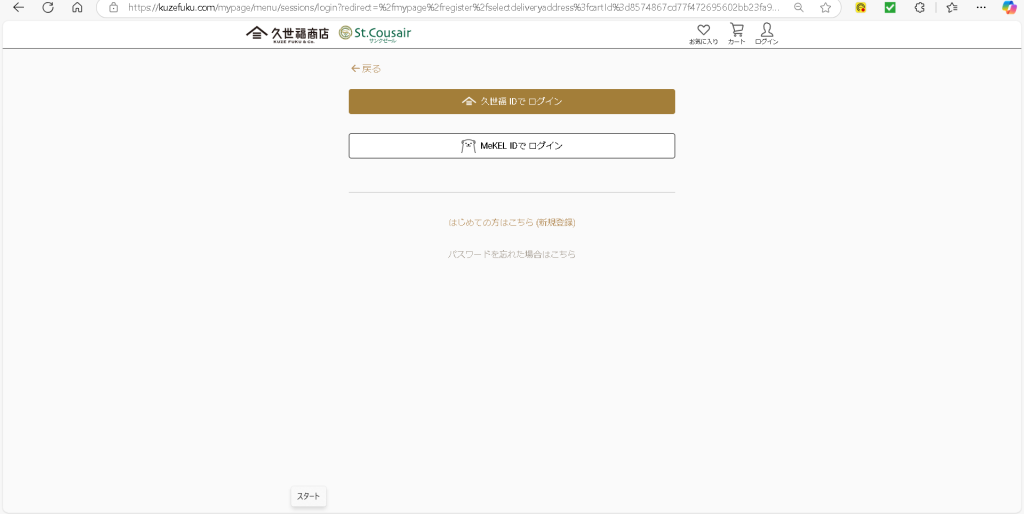Click the green checkmark extension icon
This screenshot has width=1024, height=514.
pos(890,8)
